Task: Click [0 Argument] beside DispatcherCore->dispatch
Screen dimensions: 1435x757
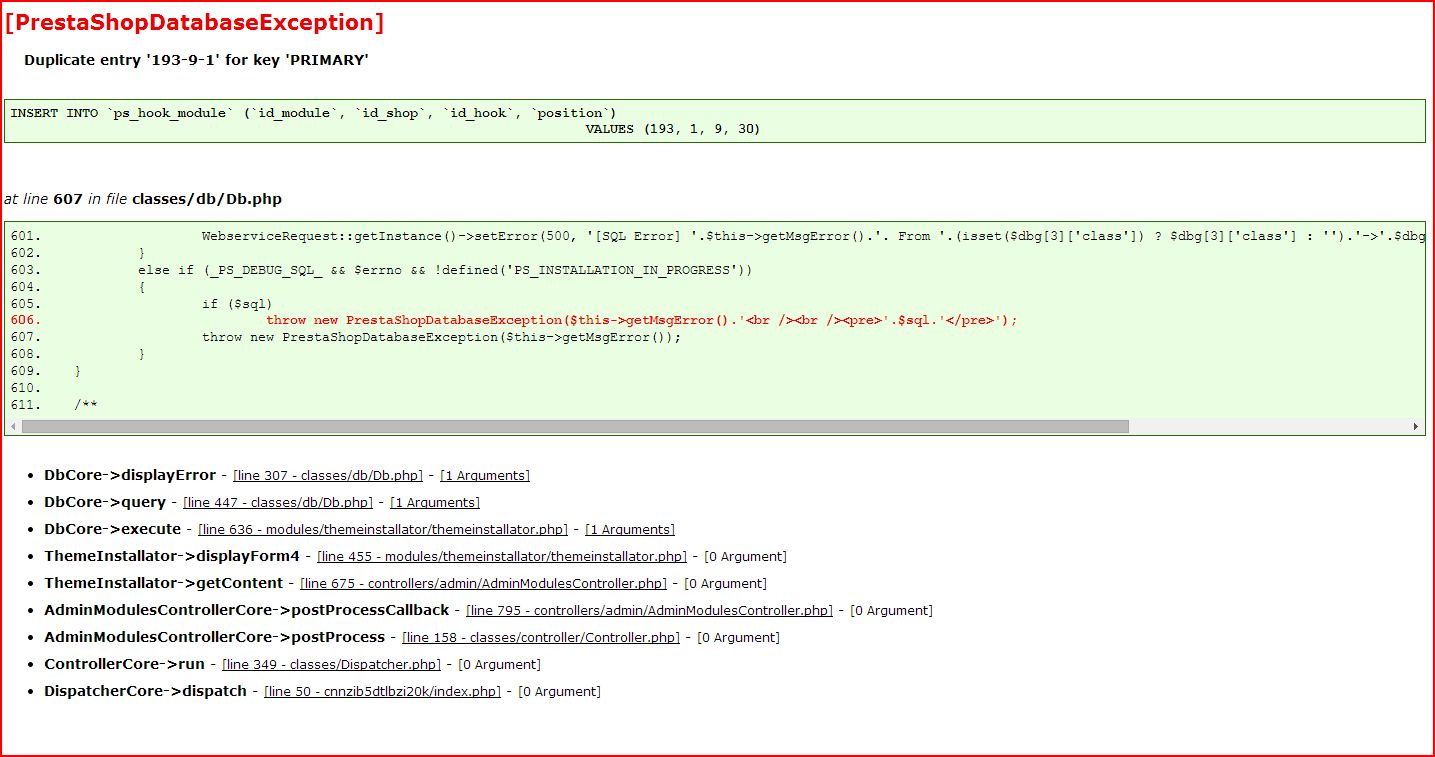Action: pos(559,692)
